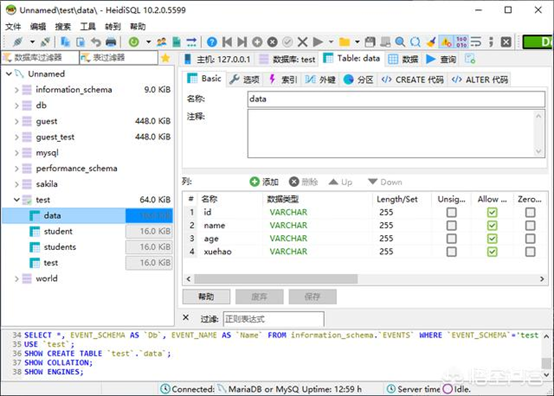
Task: Click the new query tab icon
Action: [x=470, y=59]
